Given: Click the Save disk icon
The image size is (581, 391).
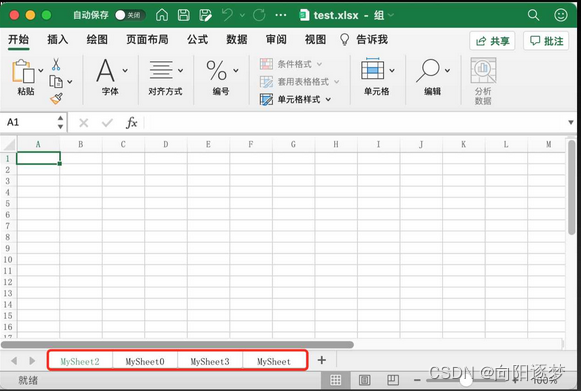Looking at the screenshot, I should [183, 15].
